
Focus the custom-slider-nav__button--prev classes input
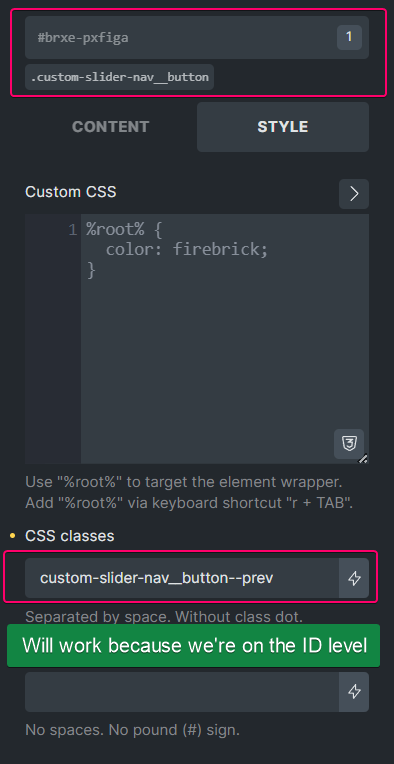(x=182, y=578)
